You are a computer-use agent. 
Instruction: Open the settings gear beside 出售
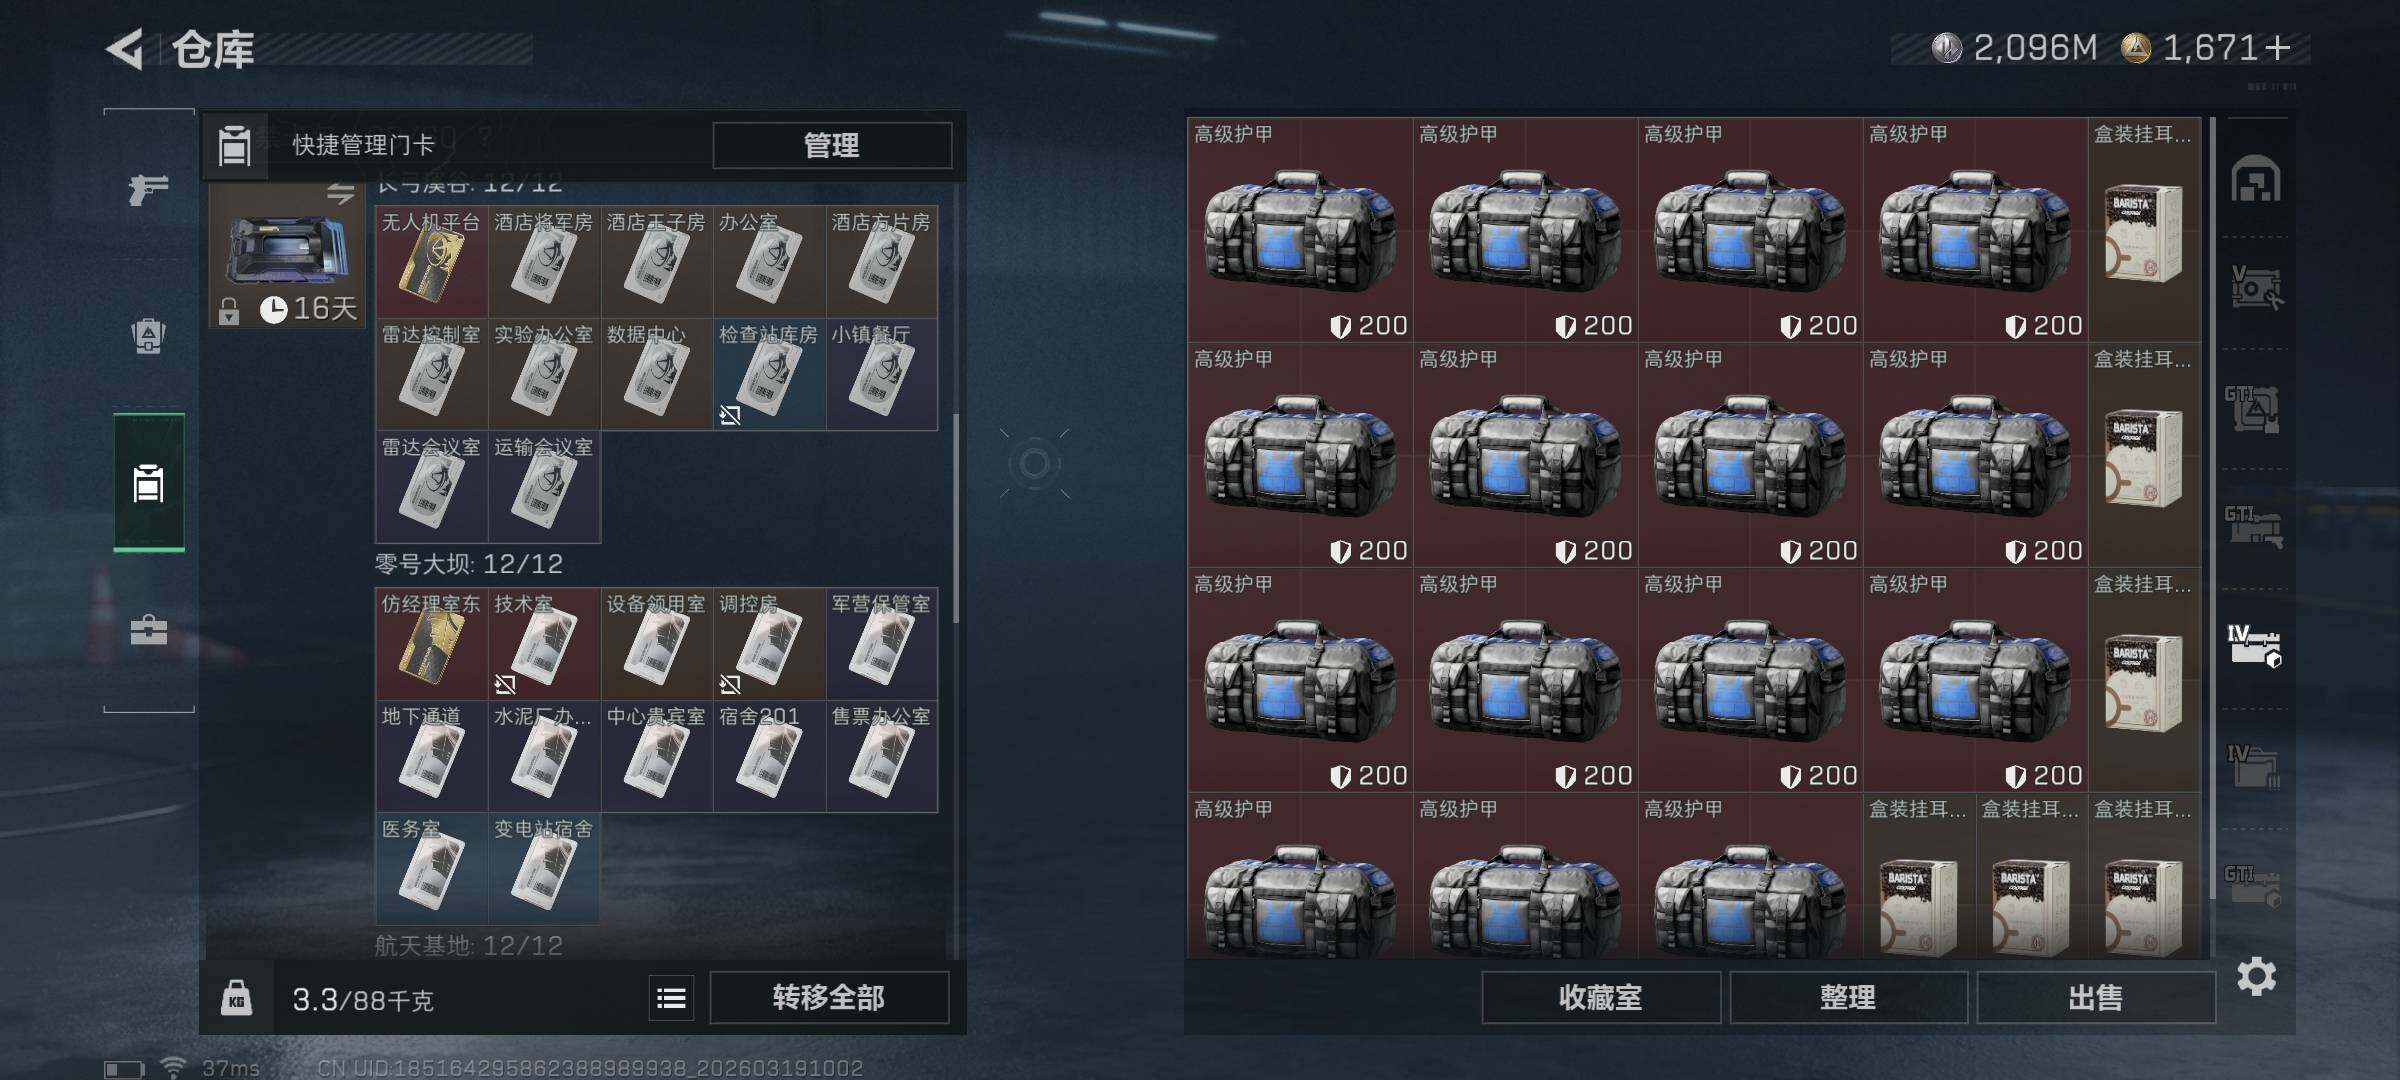[x=2256, y=976]
